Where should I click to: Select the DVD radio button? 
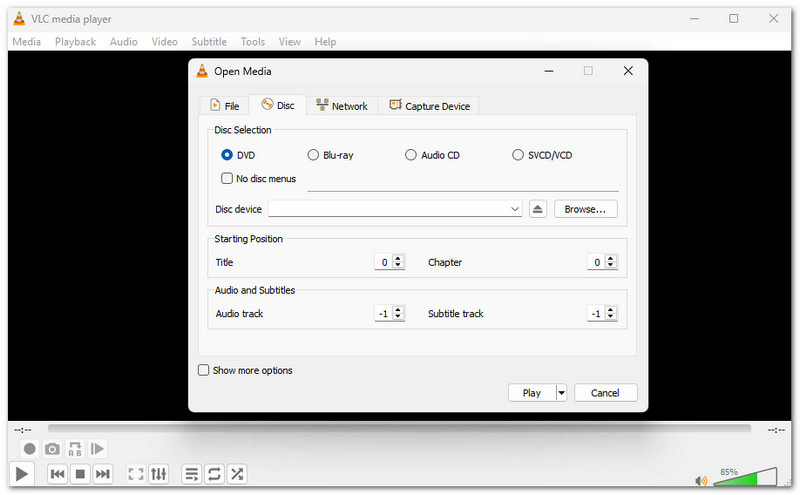point(227,155)
